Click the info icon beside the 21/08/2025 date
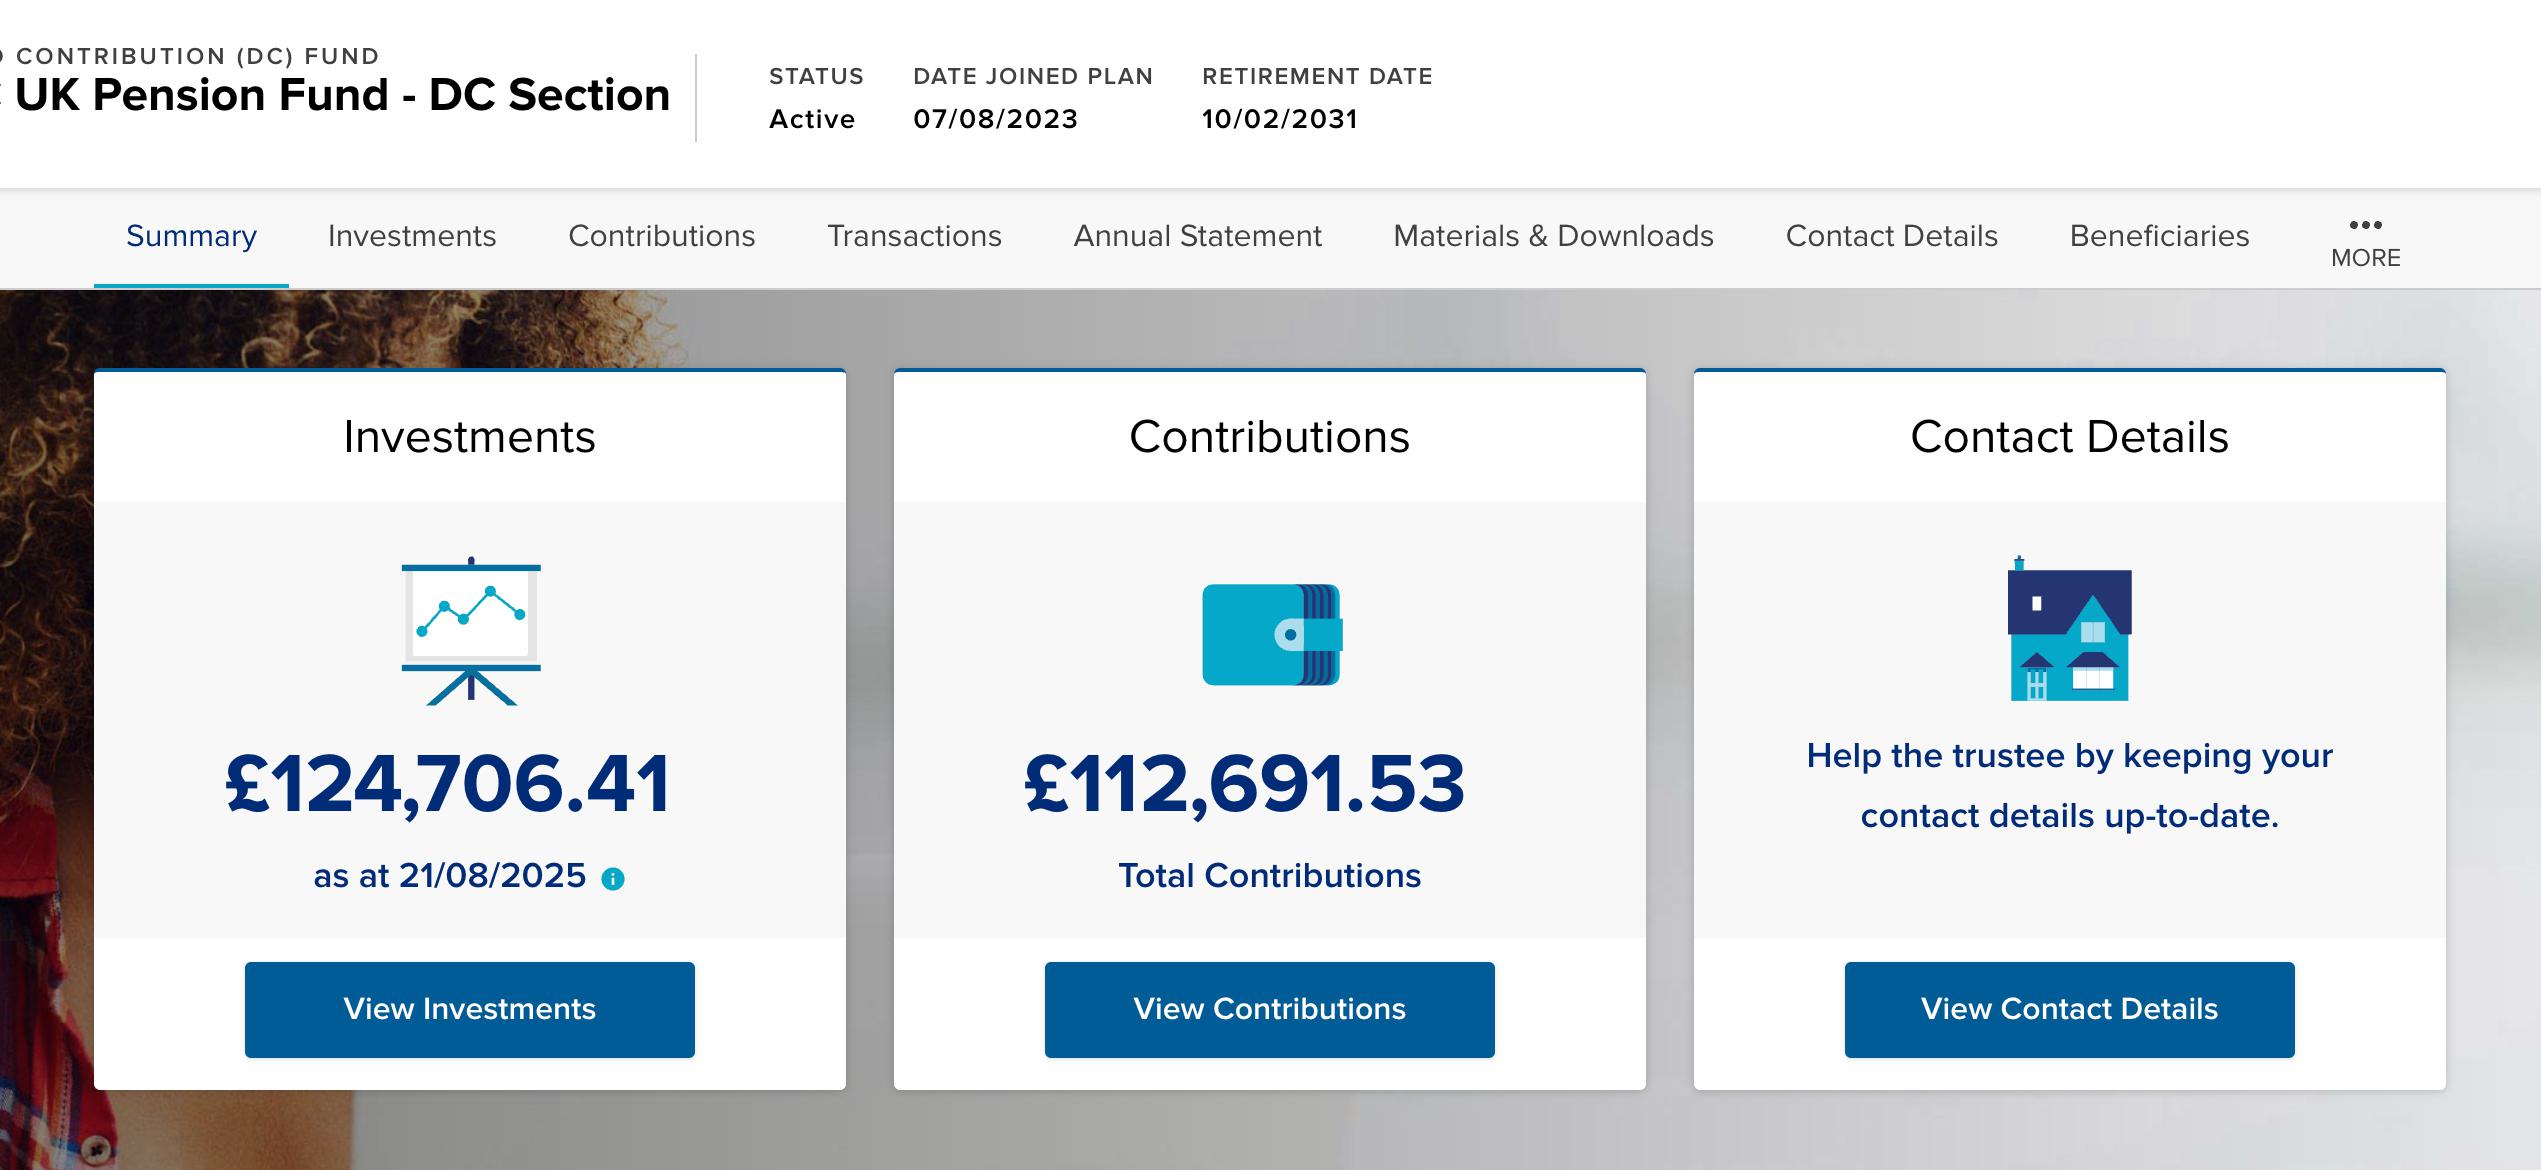 tap(613, 879)
